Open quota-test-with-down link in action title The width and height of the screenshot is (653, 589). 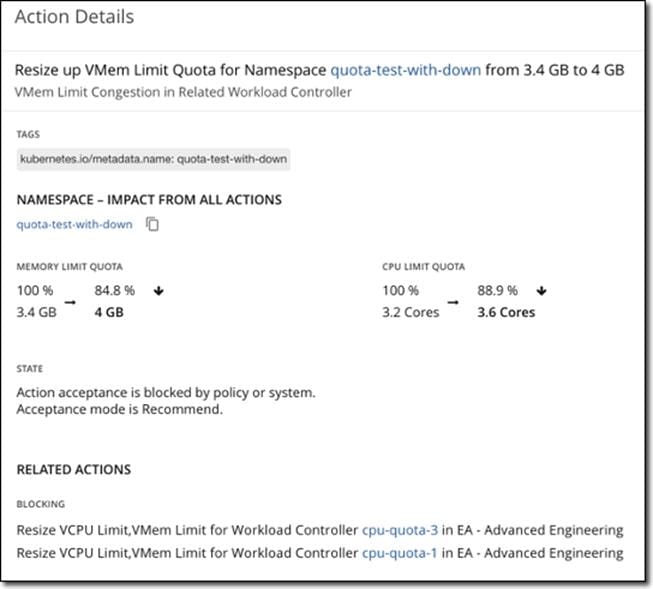[x=406, y=70]
